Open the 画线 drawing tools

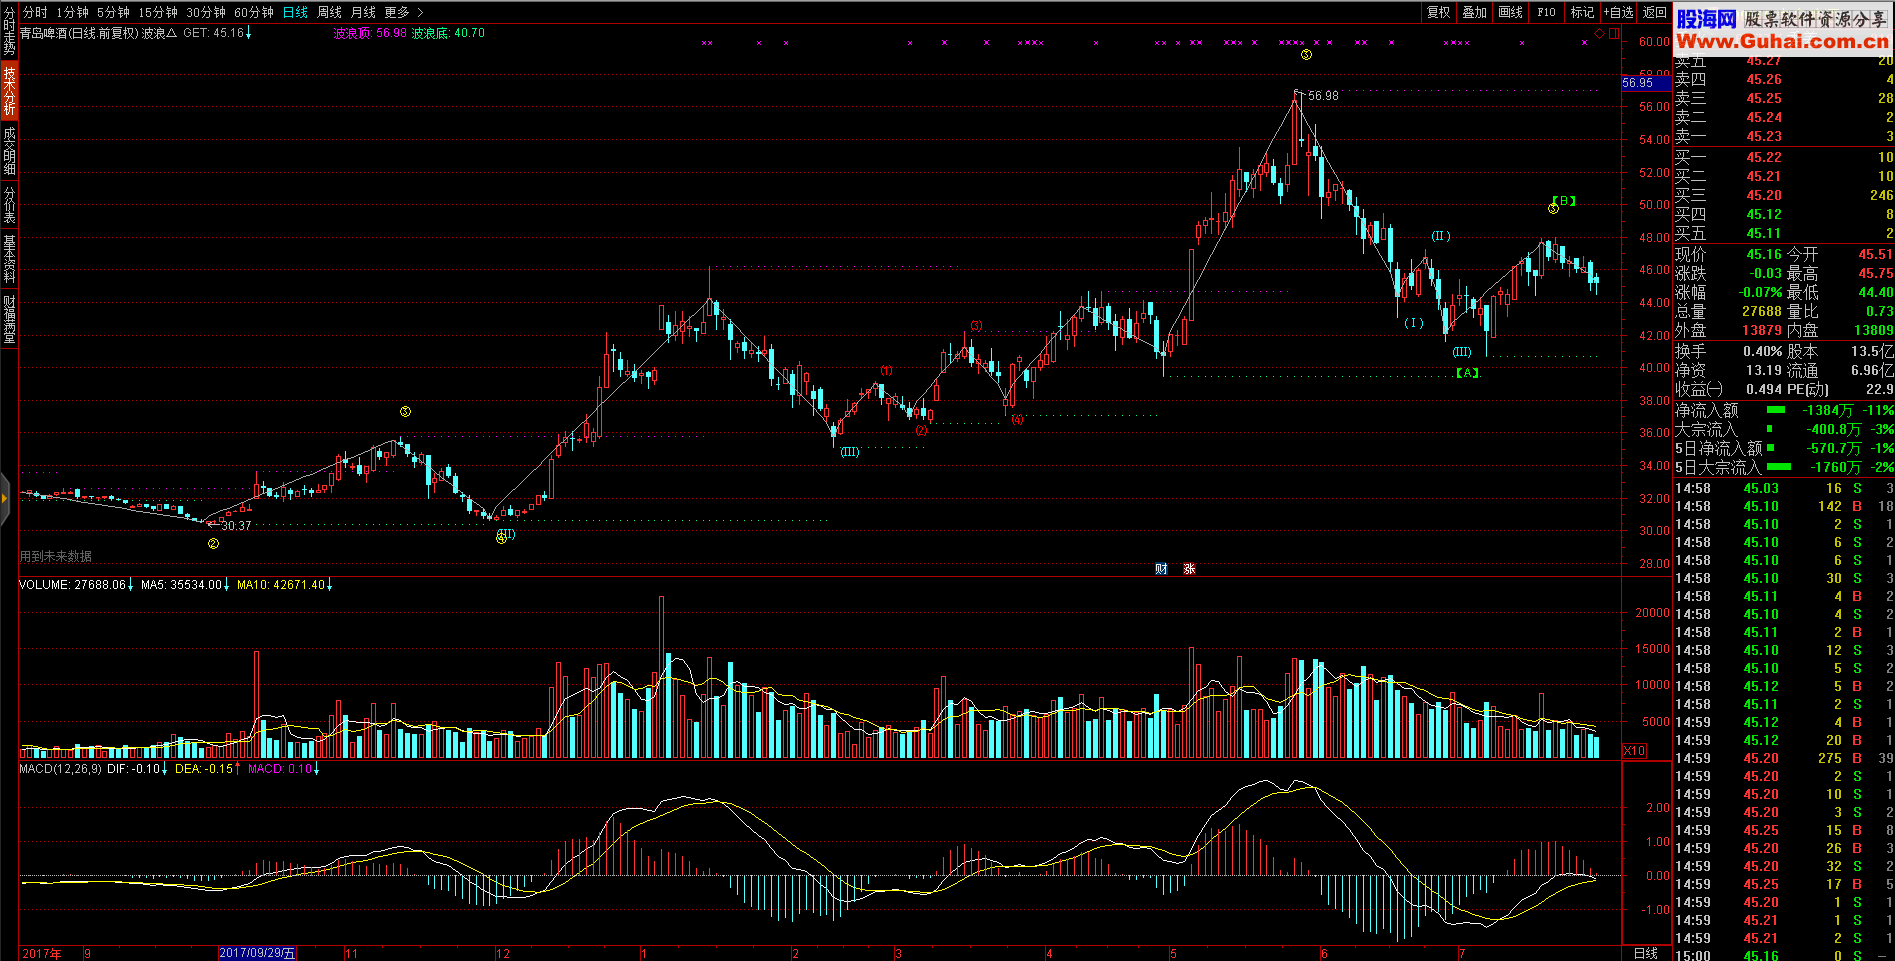(1511, 12)
